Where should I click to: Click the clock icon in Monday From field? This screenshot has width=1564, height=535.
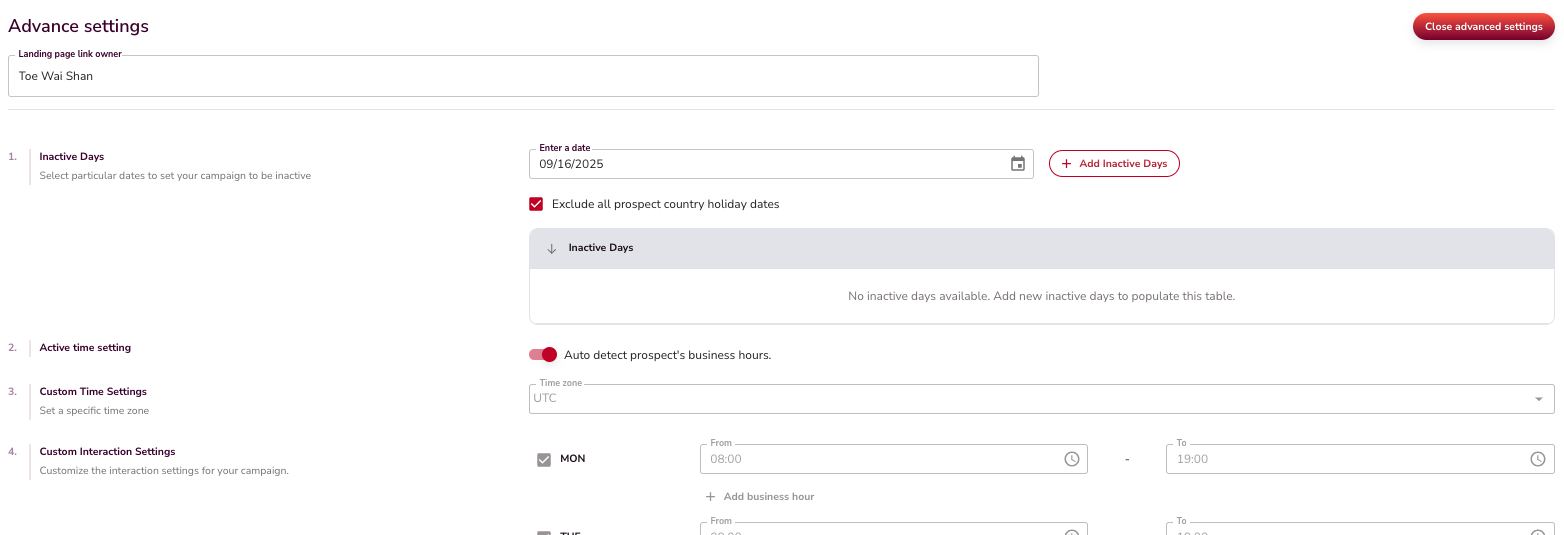(x=1071, y=459)
